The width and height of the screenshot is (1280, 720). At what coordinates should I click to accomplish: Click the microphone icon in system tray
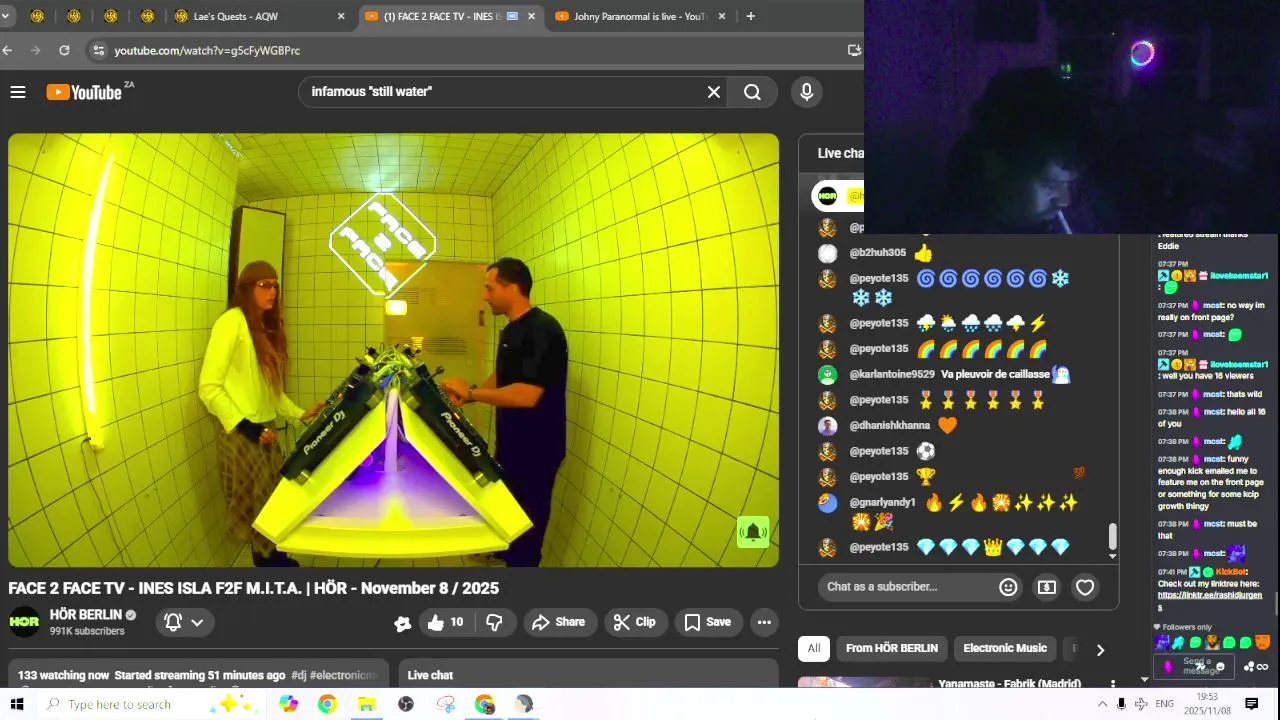tap(1121, 704)
